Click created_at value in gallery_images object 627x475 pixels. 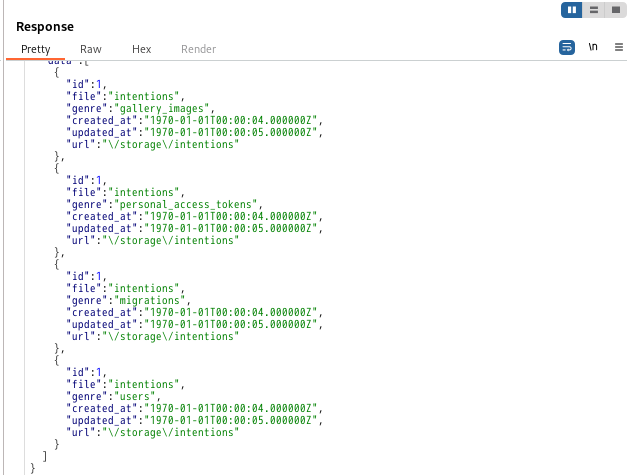pos(231,121)
